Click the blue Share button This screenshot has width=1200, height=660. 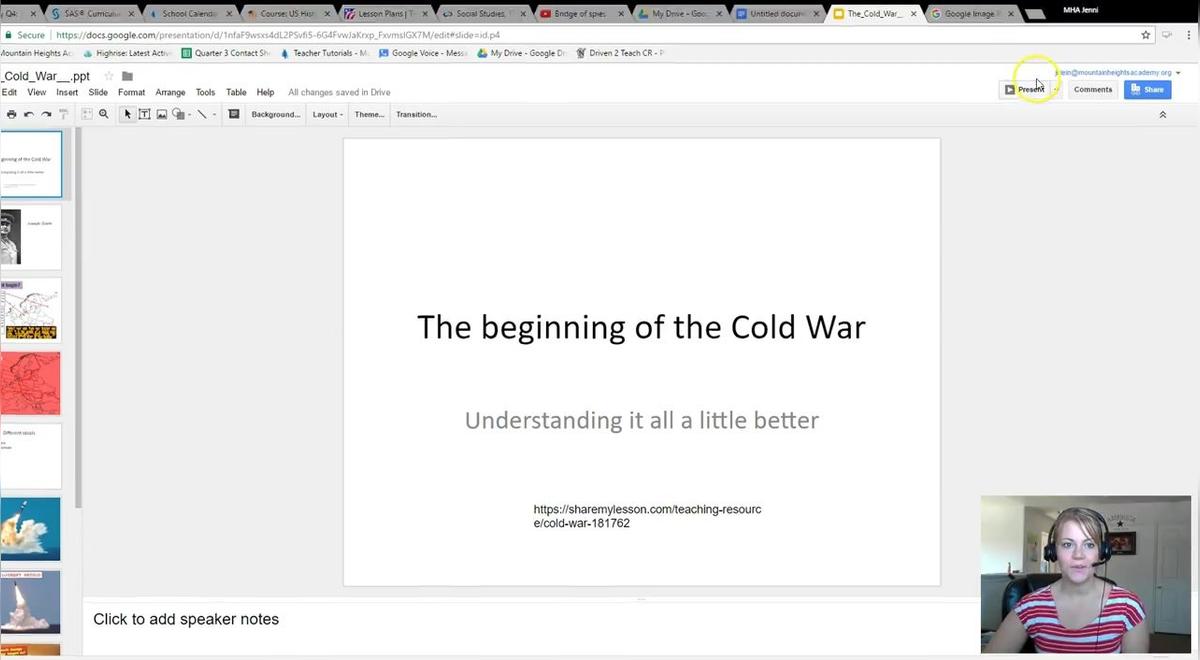(1146, 89)
